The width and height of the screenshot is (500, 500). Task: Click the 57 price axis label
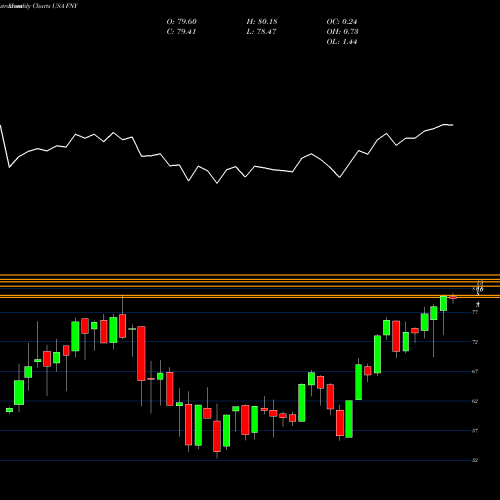coord(475,431)
